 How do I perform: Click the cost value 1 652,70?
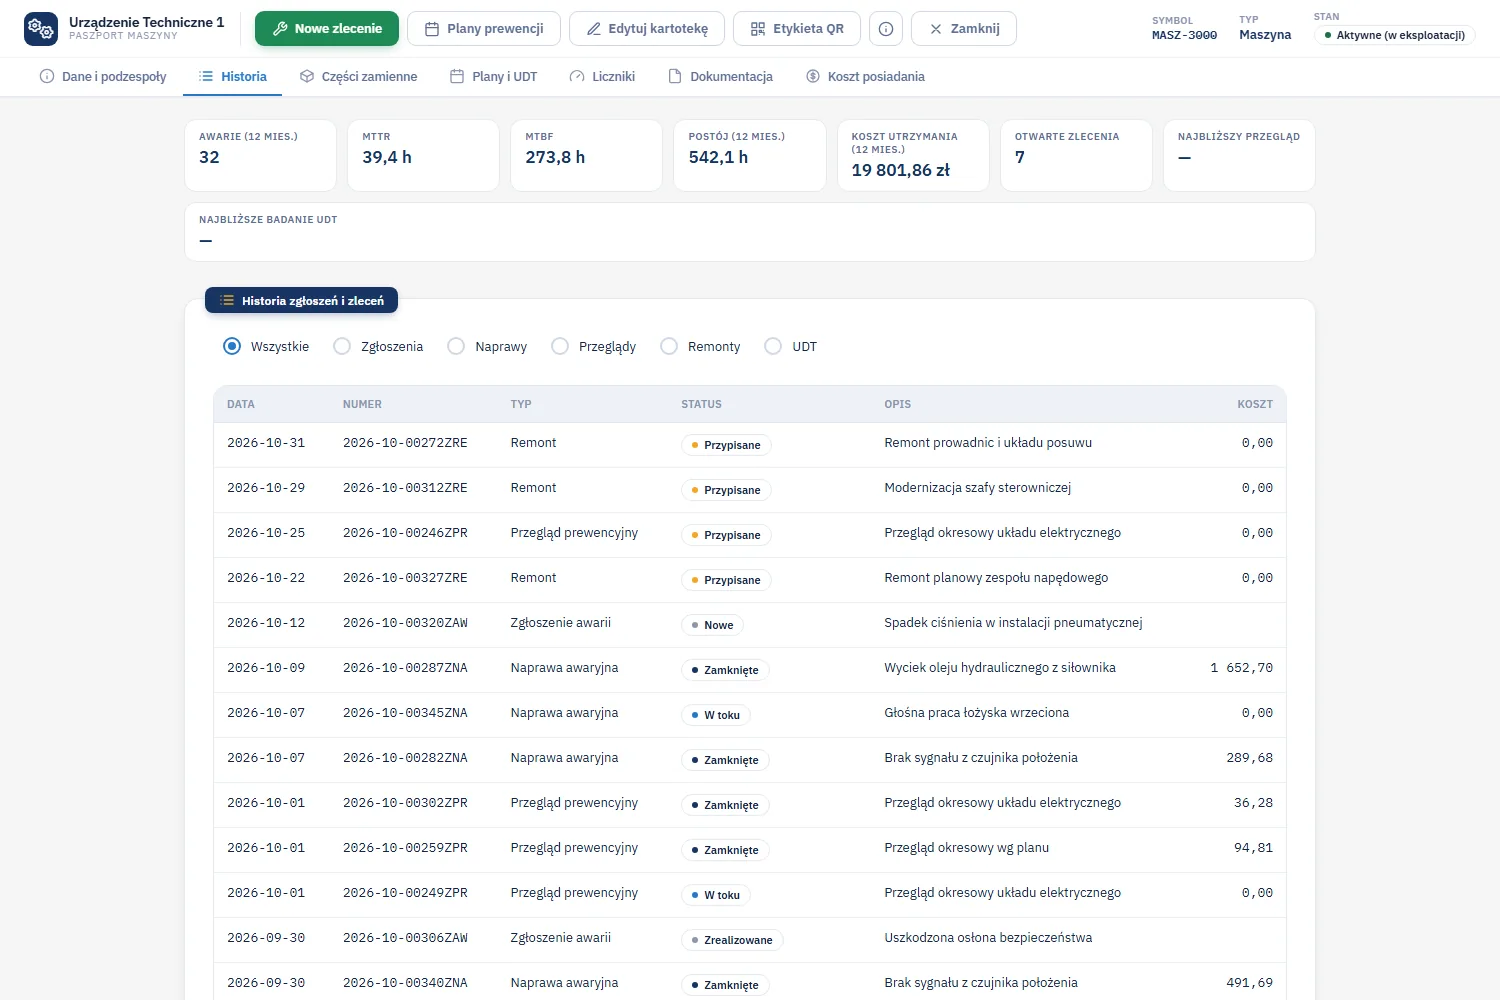point(1241,668)
